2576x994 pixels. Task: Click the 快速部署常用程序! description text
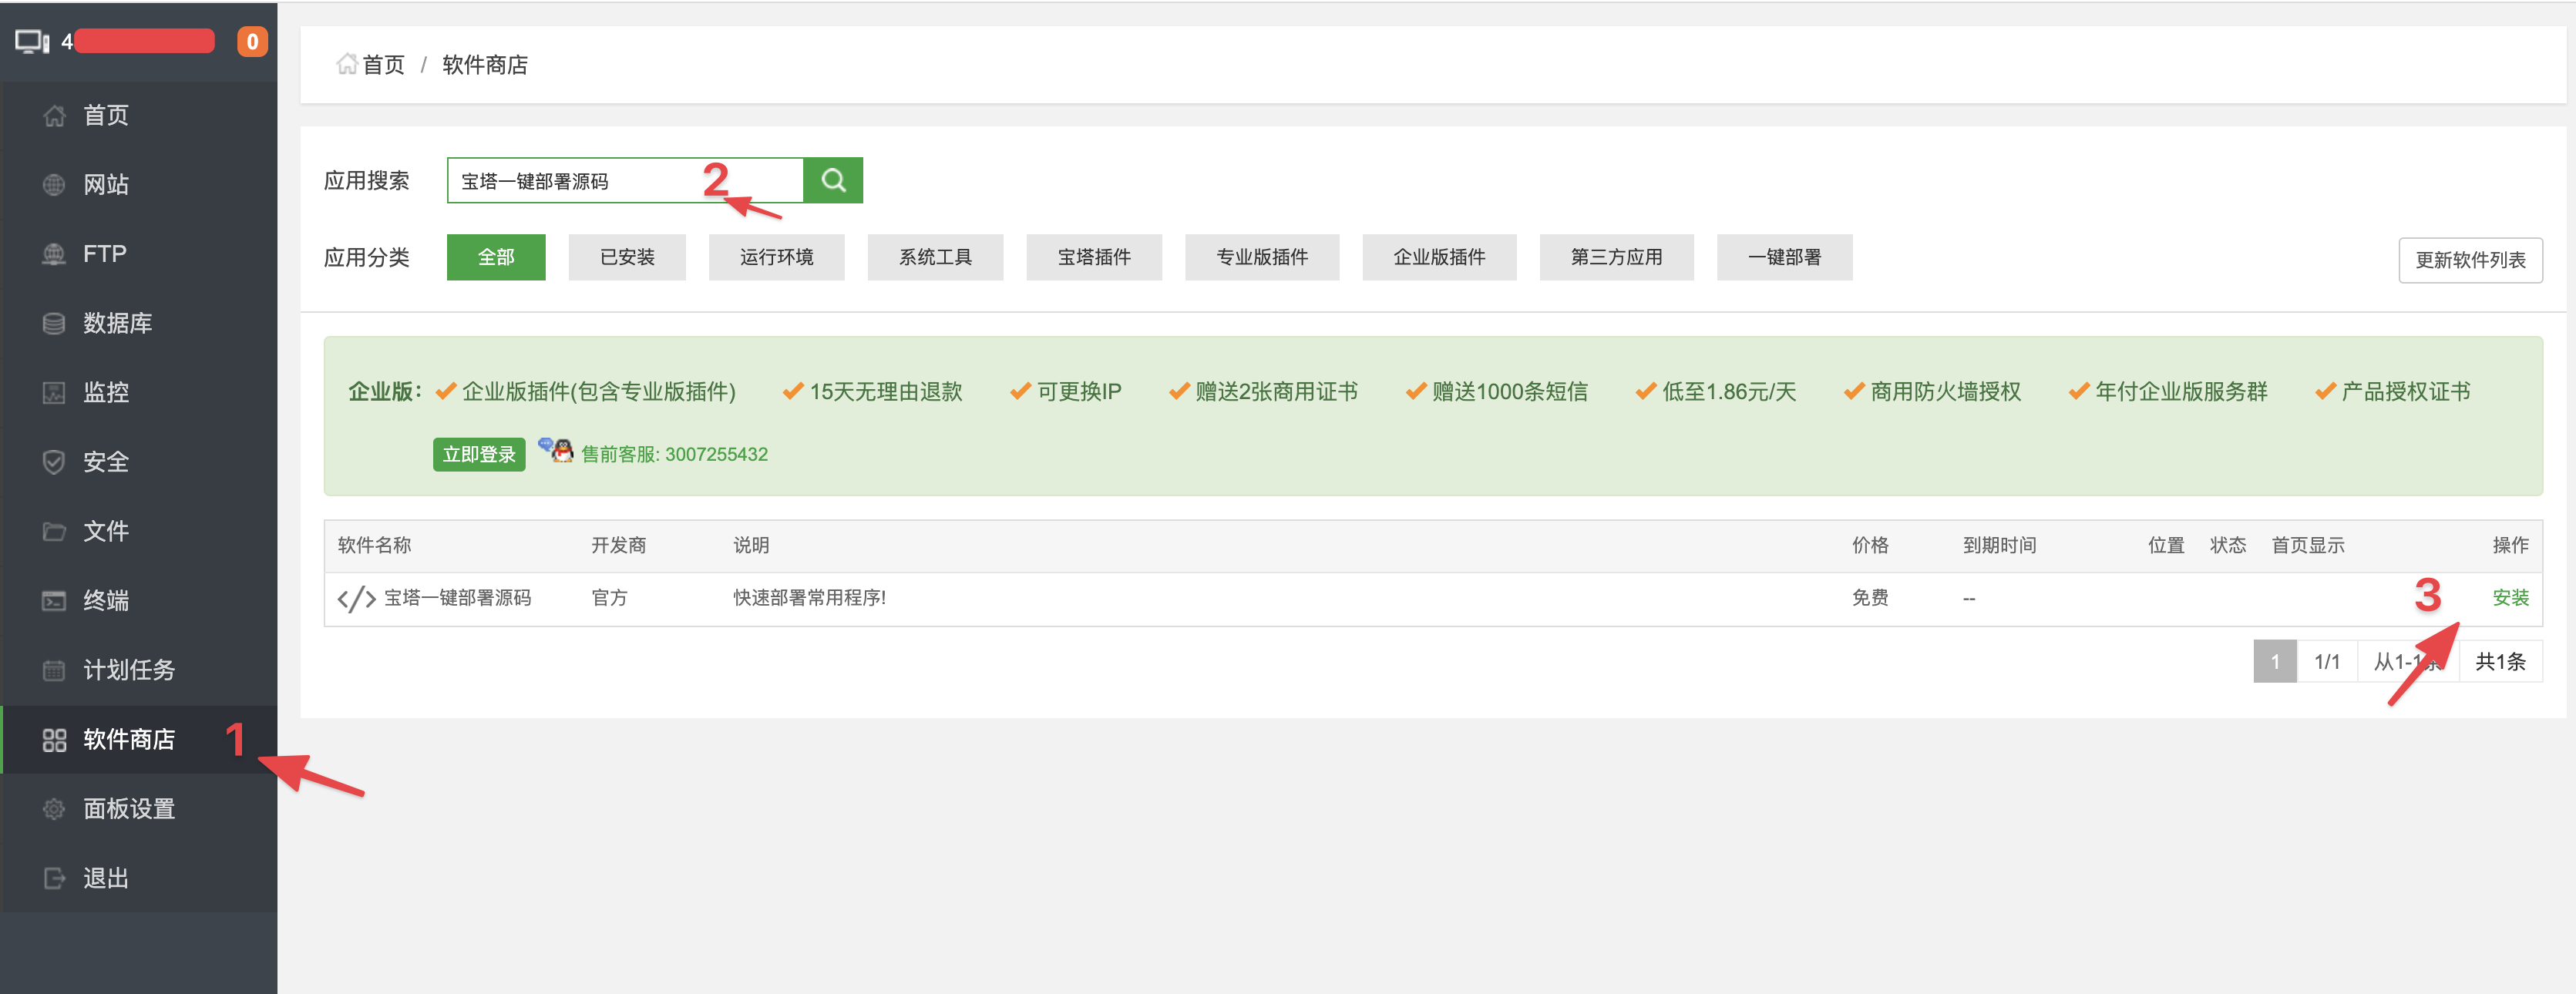click(x=809, y=598)
